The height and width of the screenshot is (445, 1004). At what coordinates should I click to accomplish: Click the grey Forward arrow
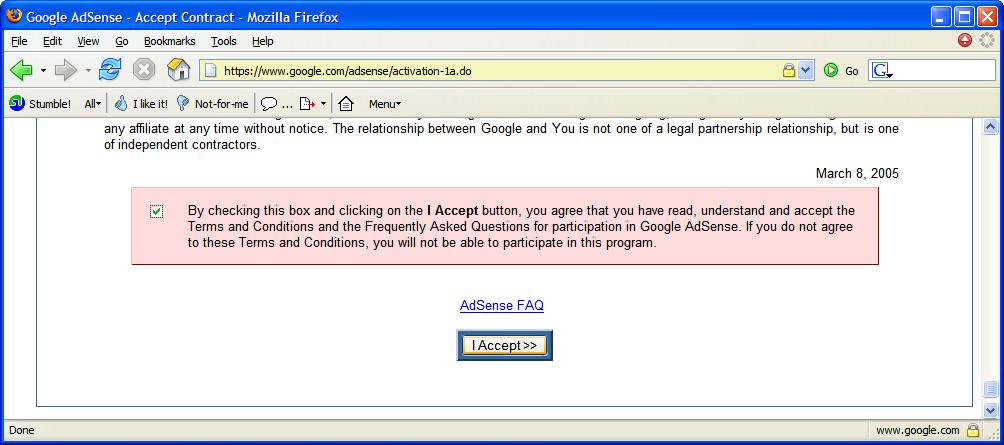click(x=66, y=70)
